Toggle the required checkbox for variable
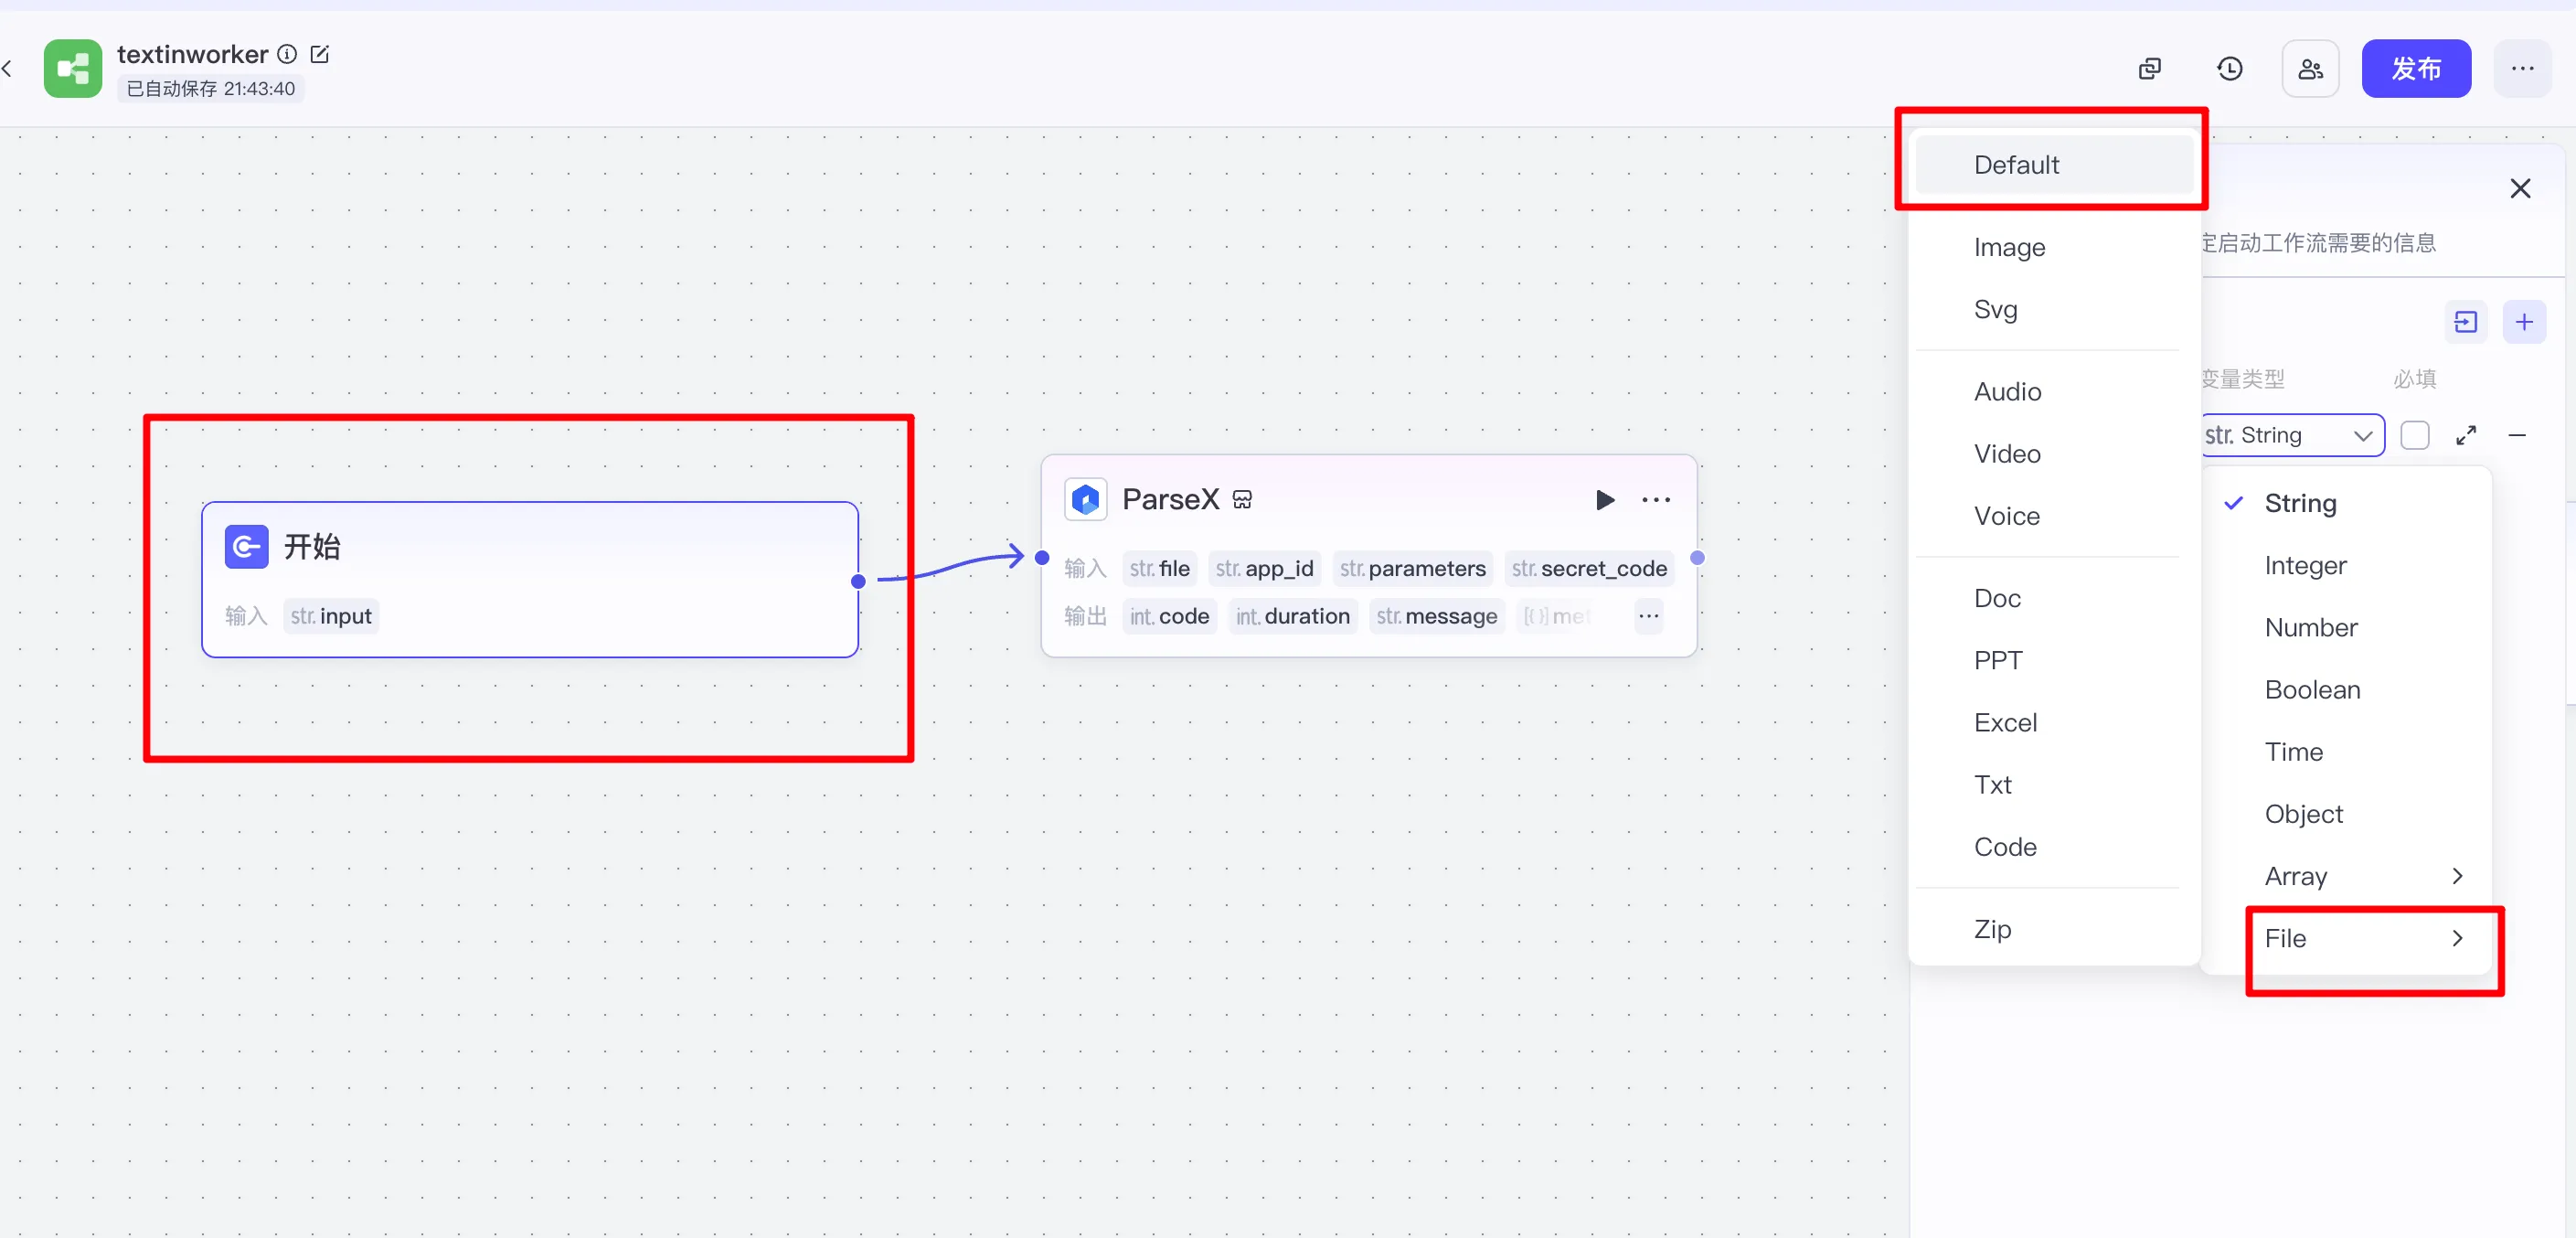This screenshot has height=1238, width=2576. tap(2414, 435)
